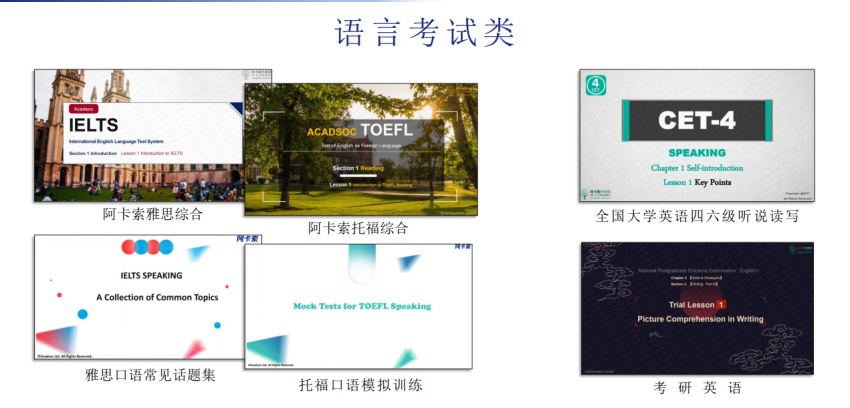The width and height of the screenshot is (850, 408).
Task: Click the teal triangle at TOEFL Speaking slide bottom-left
Action: 268,348
